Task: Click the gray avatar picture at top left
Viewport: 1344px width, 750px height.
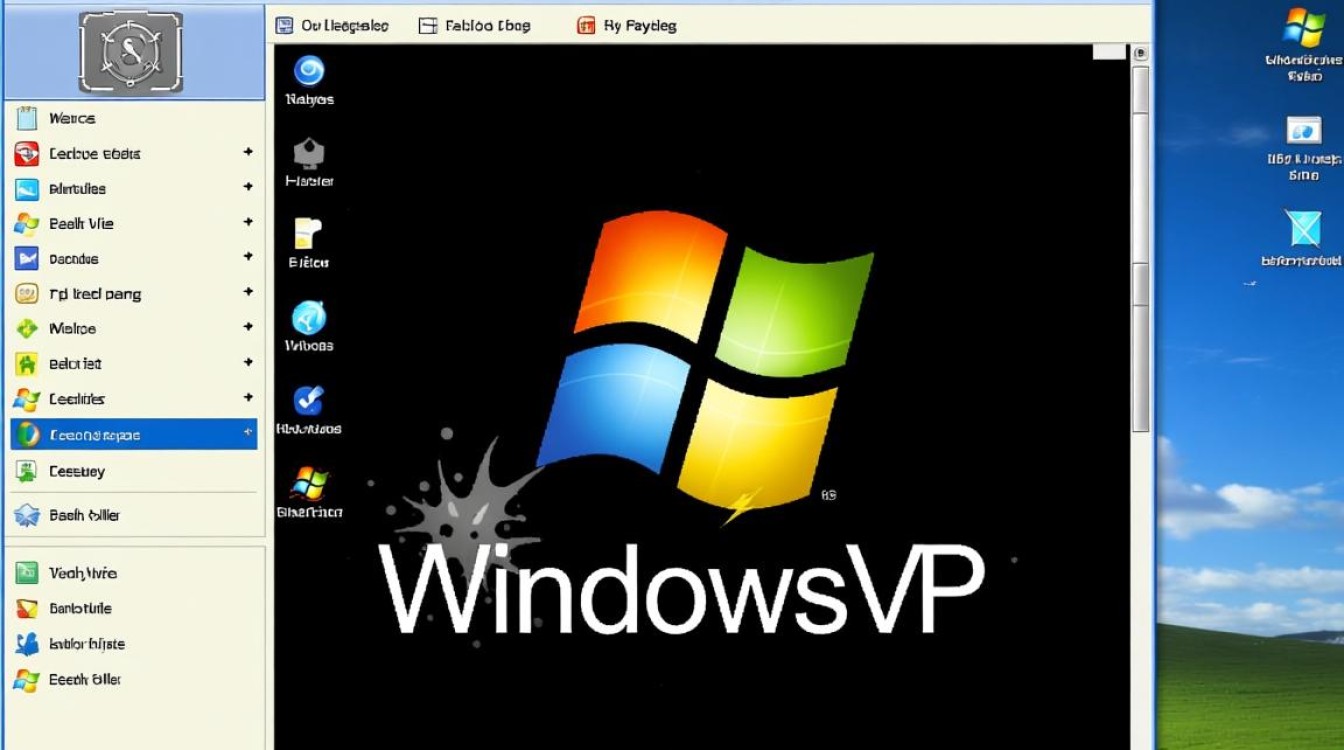Action: (x=131, y=51)
